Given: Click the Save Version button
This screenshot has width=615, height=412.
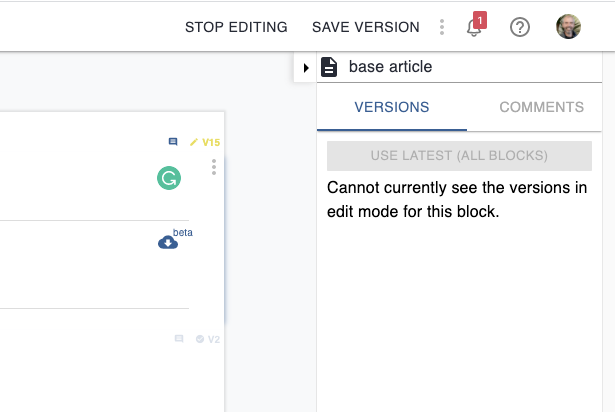Looking at the screenshot, I should point(366,27).
